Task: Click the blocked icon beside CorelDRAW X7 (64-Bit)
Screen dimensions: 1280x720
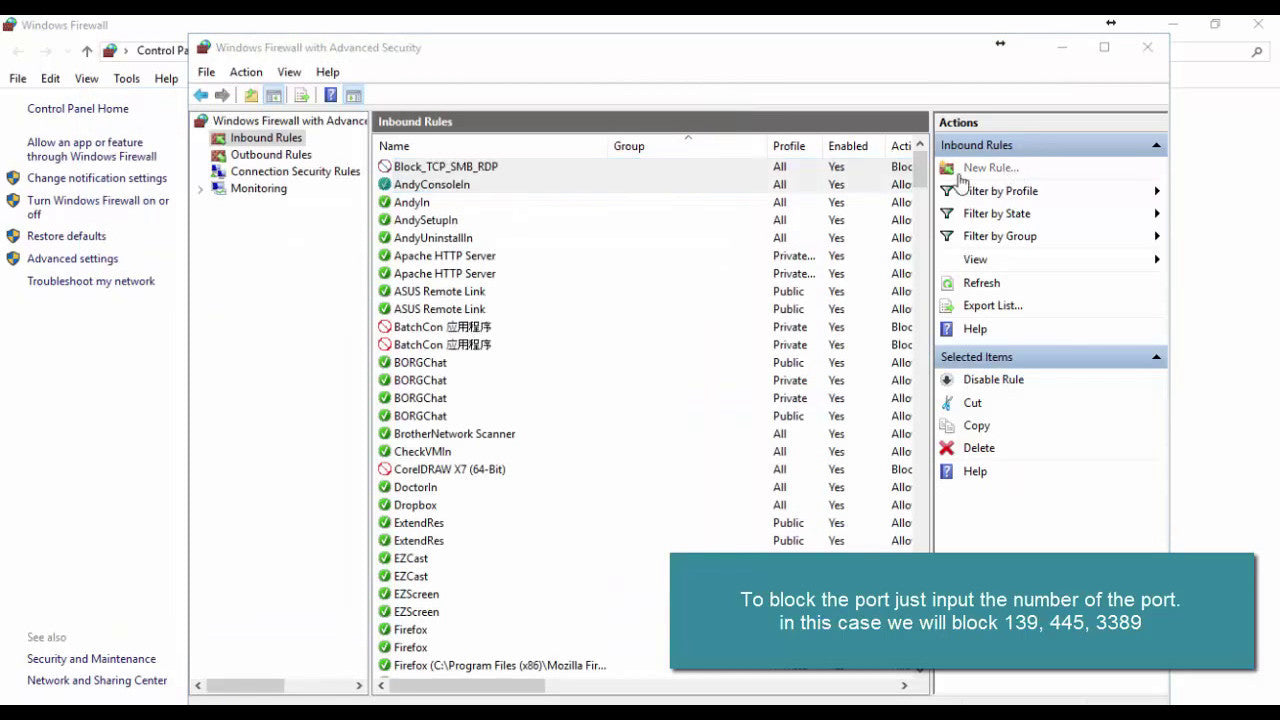Action: (385, 469)
